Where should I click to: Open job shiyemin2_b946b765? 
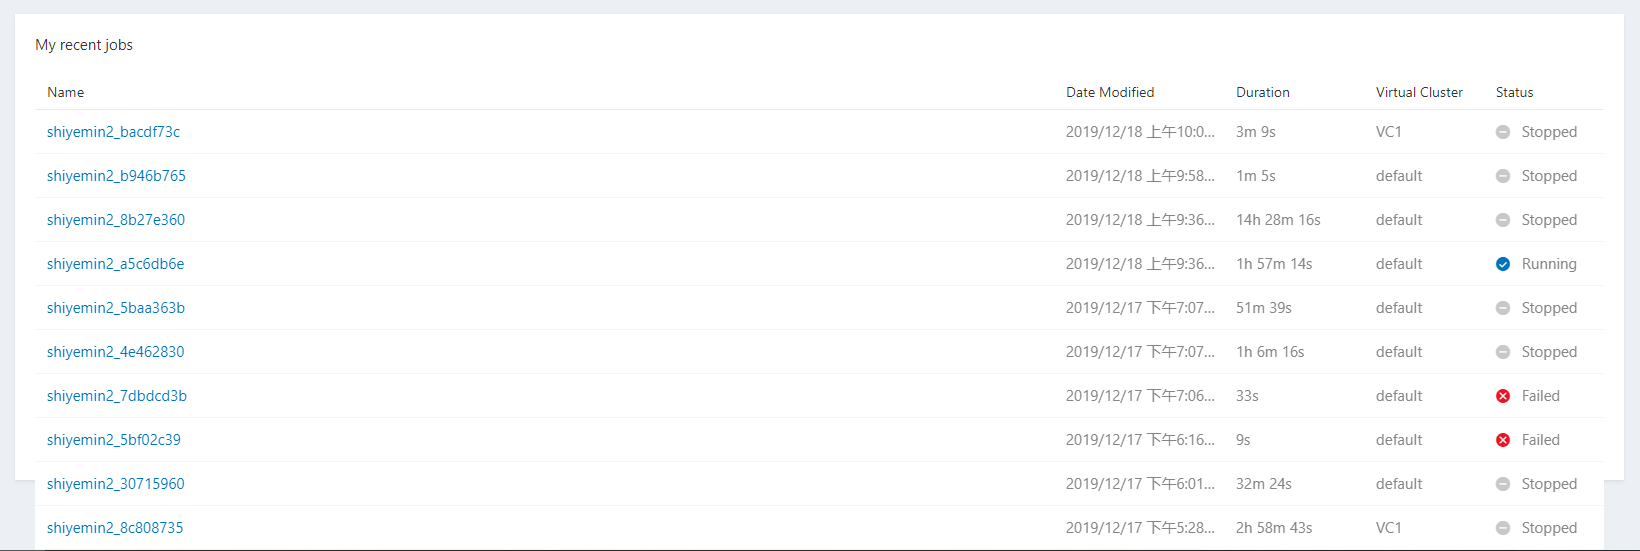pyautogui.click(x=116, y=176)
